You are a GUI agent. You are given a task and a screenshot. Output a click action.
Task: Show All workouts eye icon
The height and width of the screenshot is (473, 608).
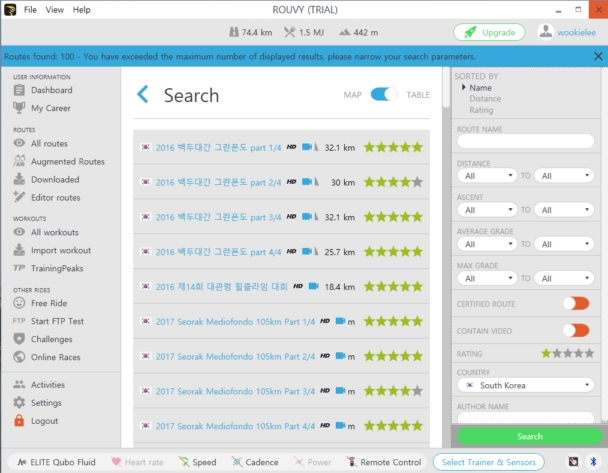point(19,232)
